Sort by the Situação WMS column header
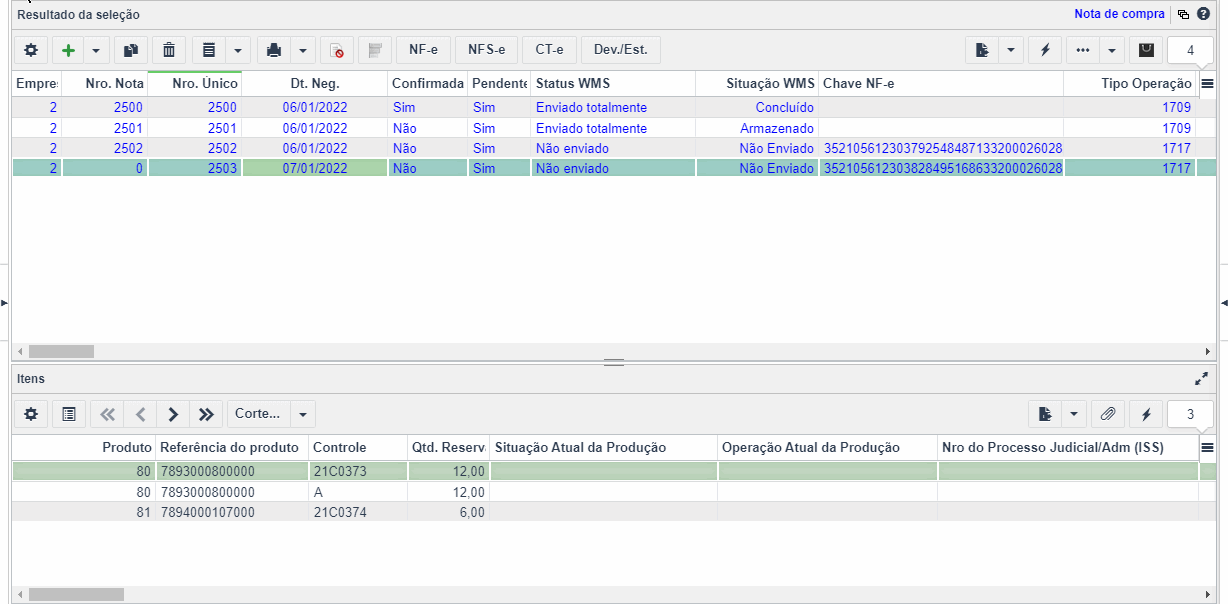This screenshot has height=604, width=1228. click(757, 84)
